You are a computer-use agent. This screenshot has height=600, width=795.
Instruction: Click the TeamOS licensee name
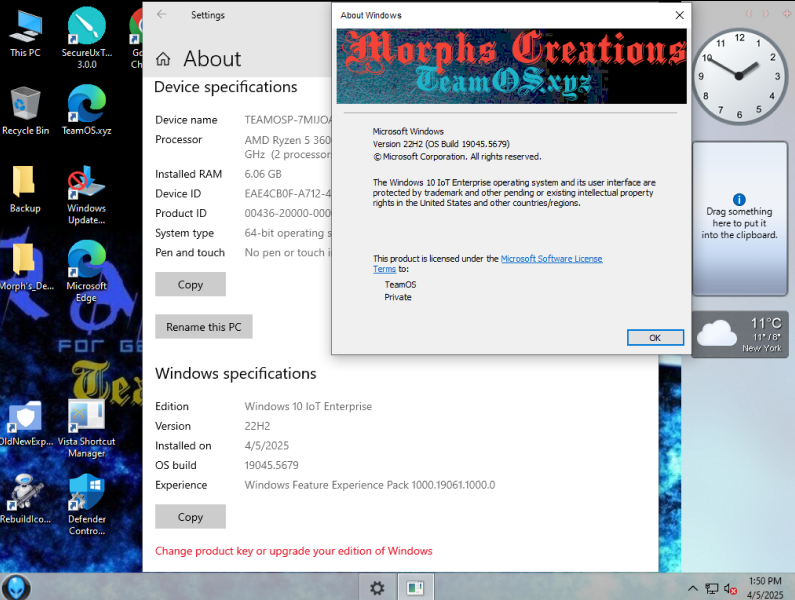click(x=400, y=285)
